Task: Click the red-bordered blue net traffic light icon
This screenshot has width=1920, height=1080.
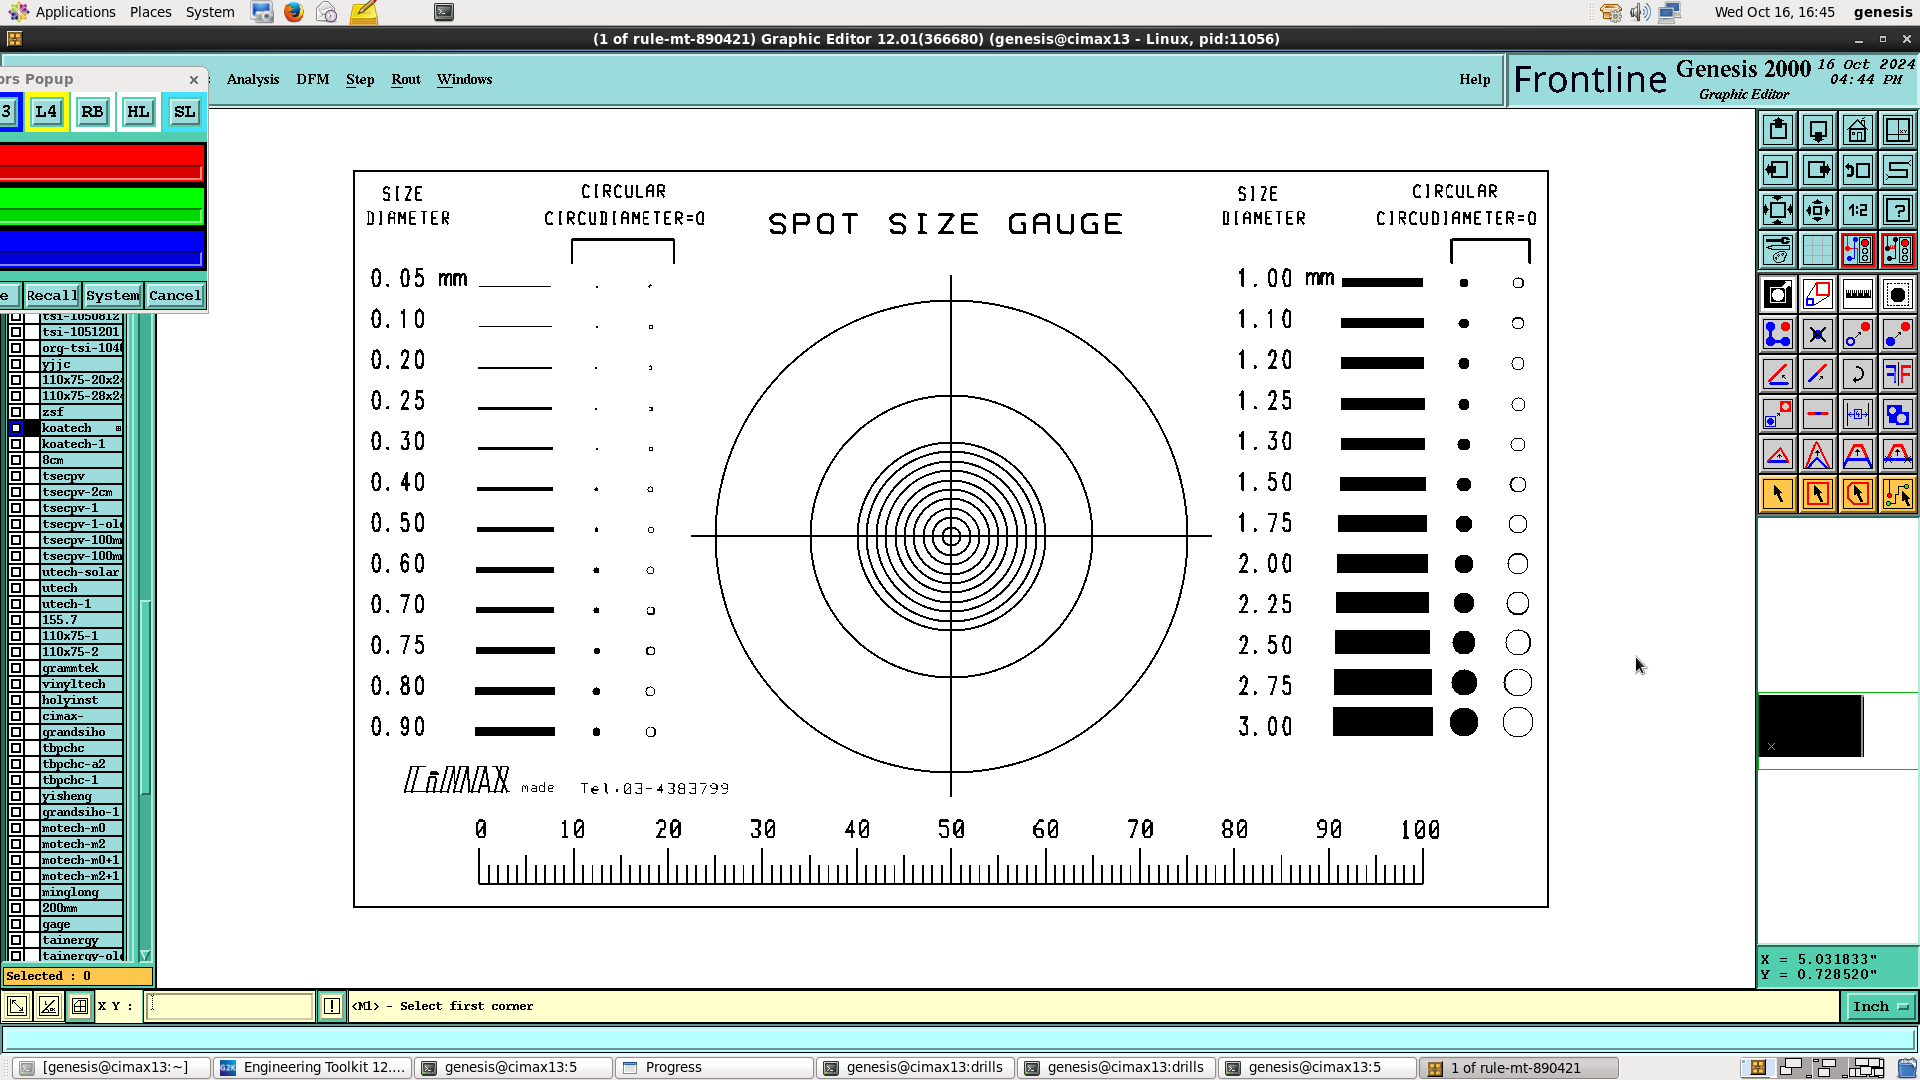Action: (x=1858, y=250)
